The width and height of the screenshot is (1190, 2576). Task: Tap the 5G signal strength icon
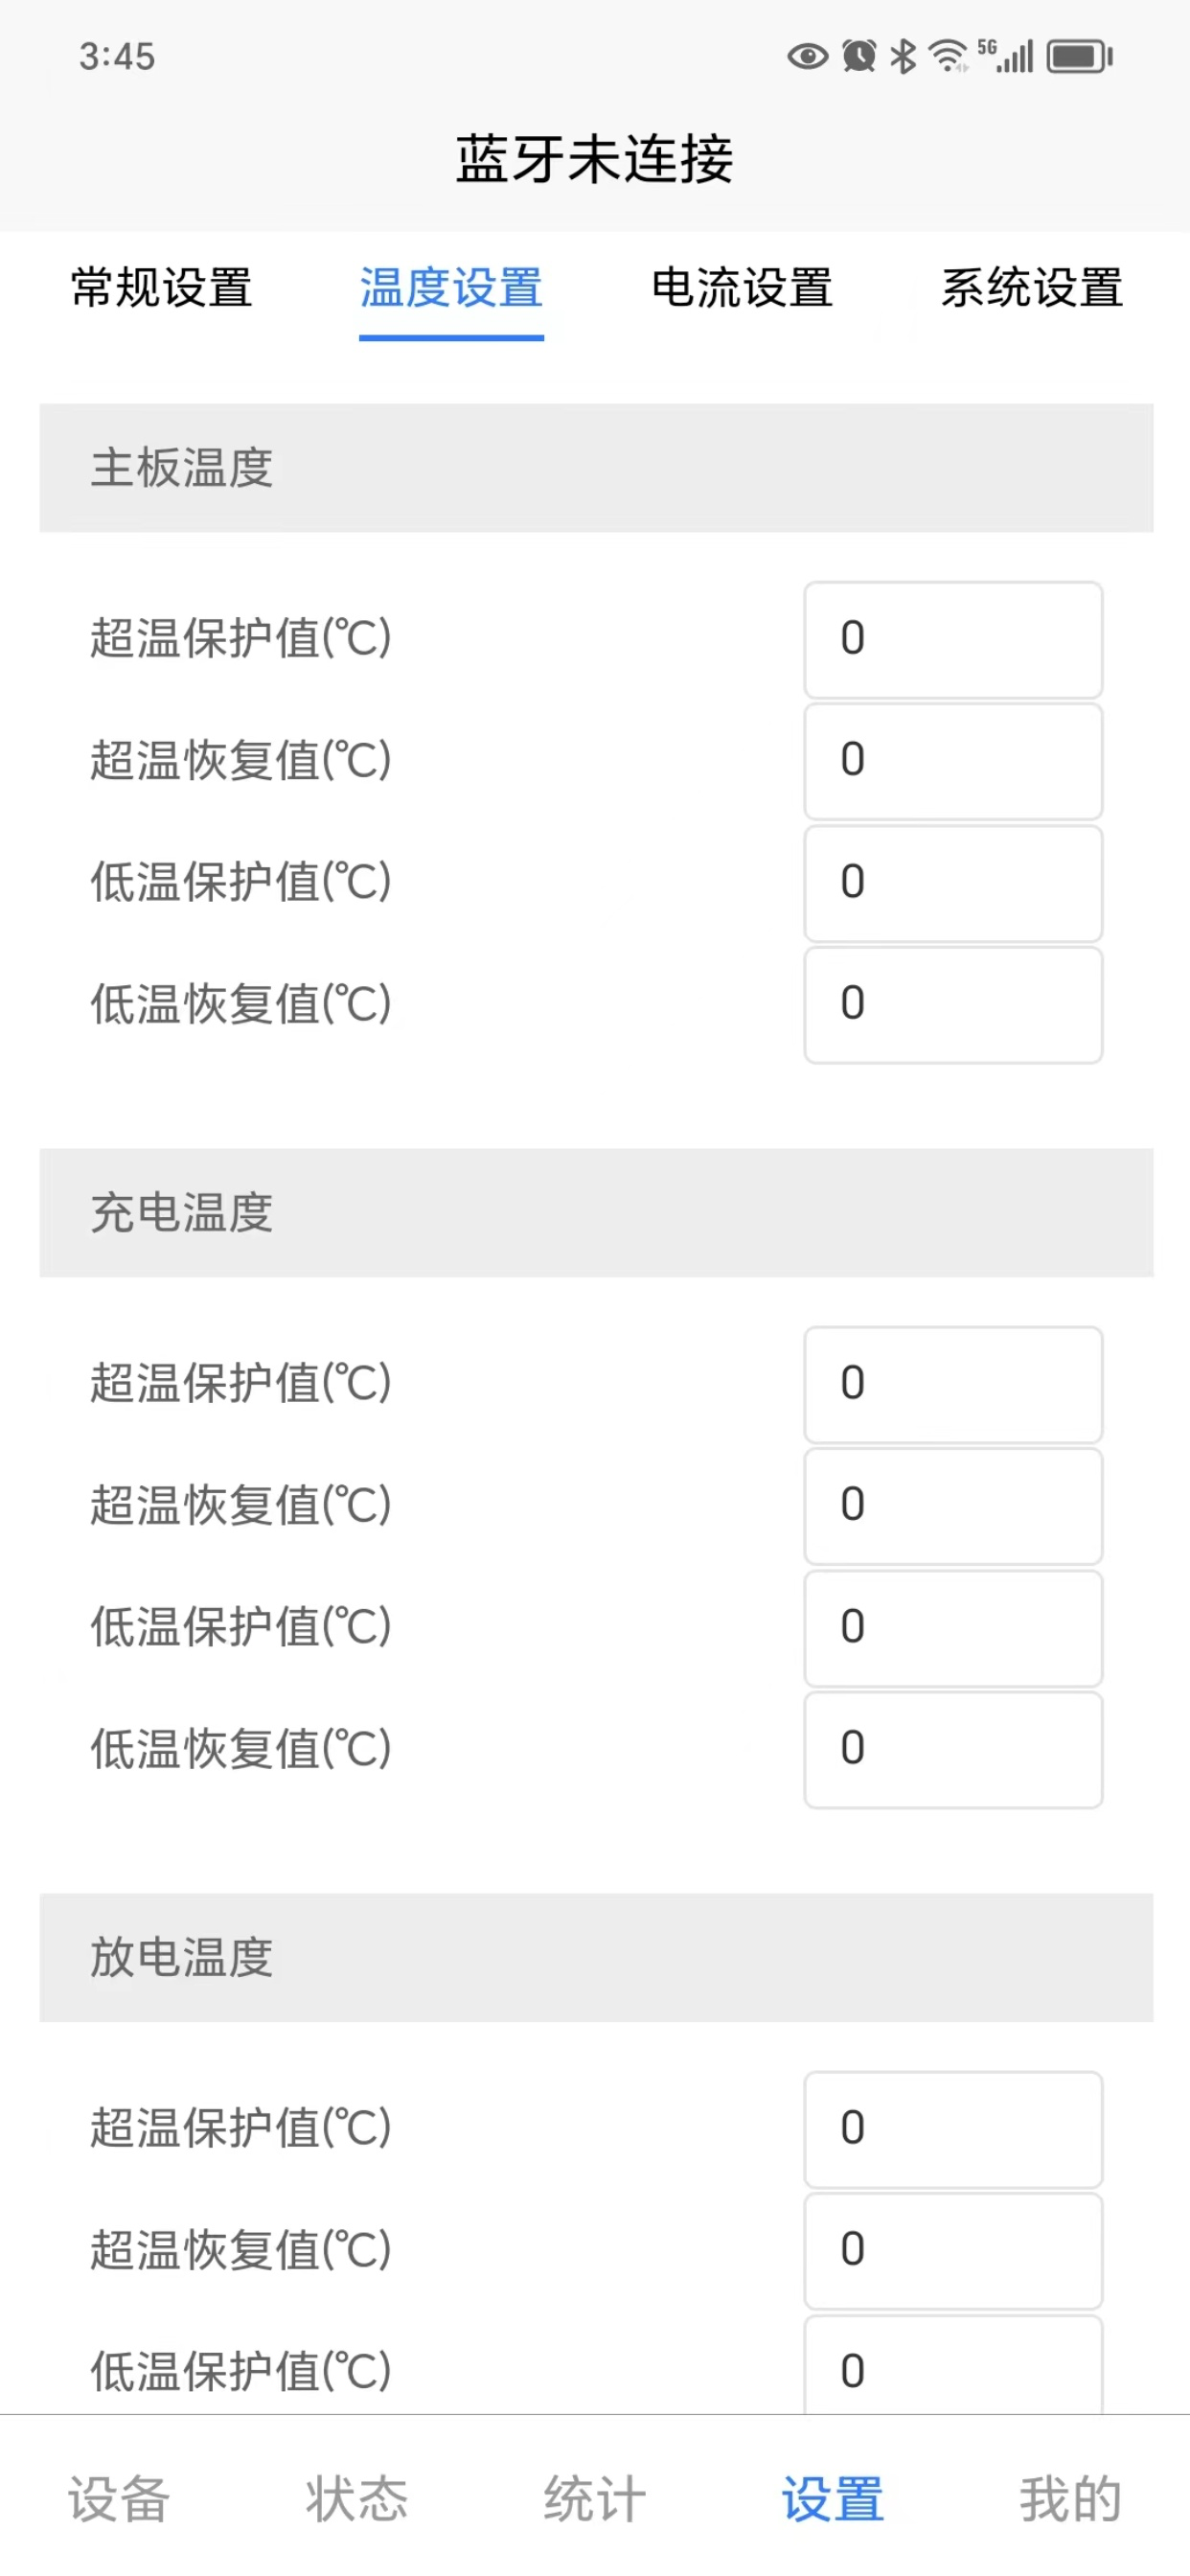pyautogui.click(x=1006, y=56)
